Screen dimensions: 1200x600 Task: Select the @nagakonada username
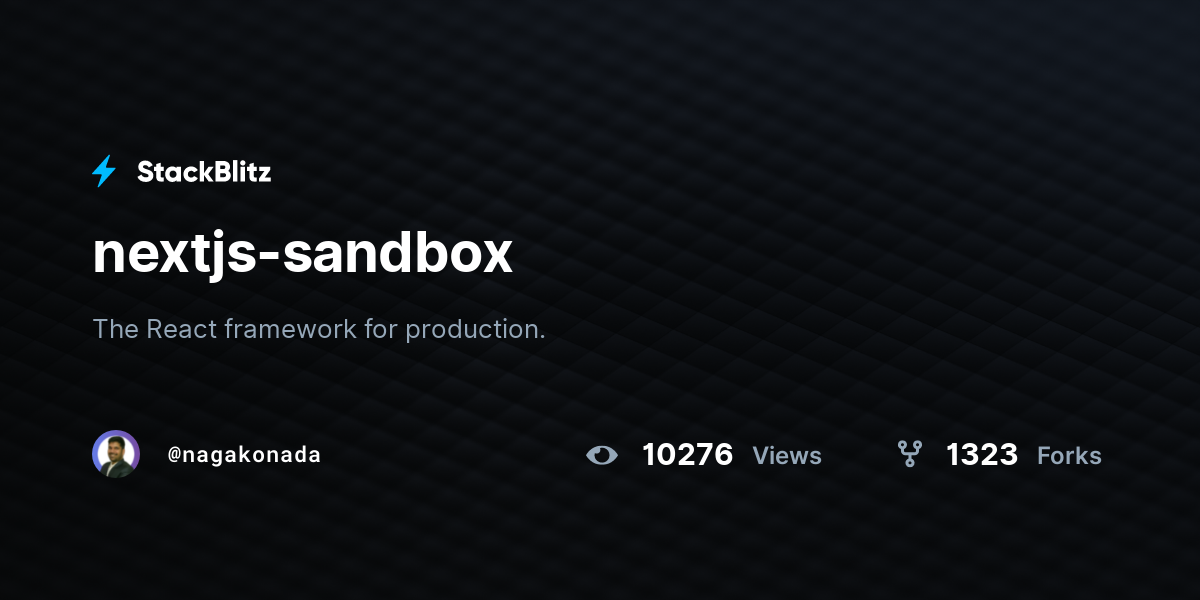point(244,455)
